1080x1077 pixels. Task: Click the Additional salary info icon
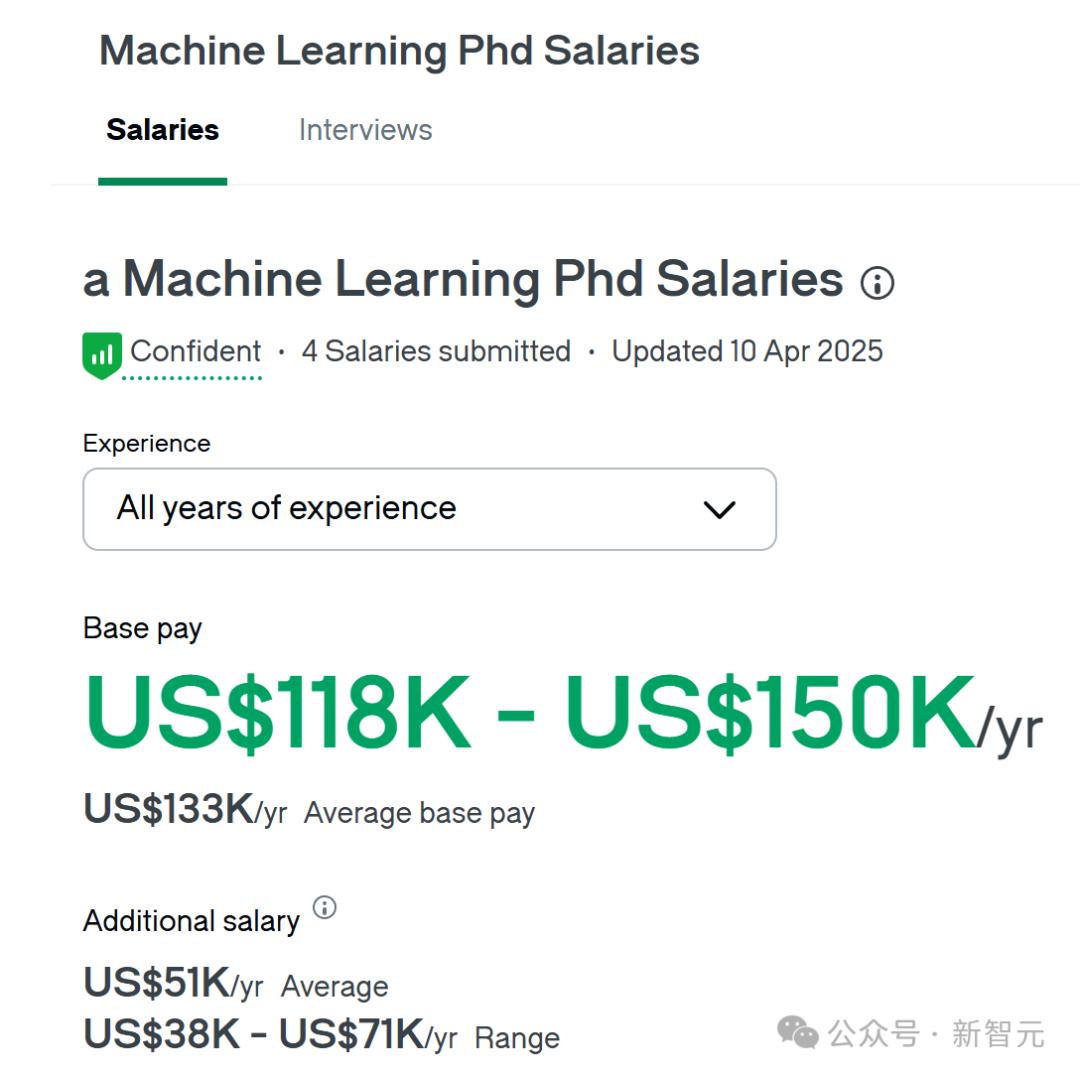tap(324, 908)
